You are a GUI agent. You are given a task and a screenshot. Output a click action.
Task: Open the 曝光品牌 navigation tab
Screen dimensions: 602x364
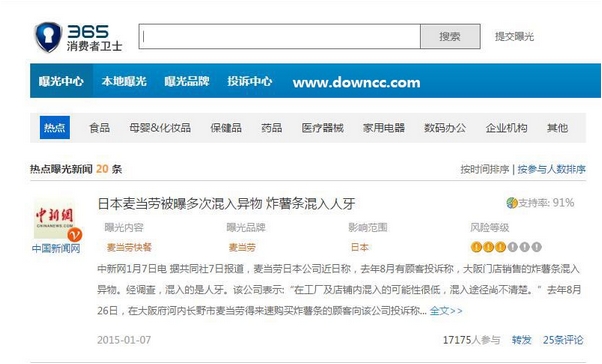tap(187, 81)
